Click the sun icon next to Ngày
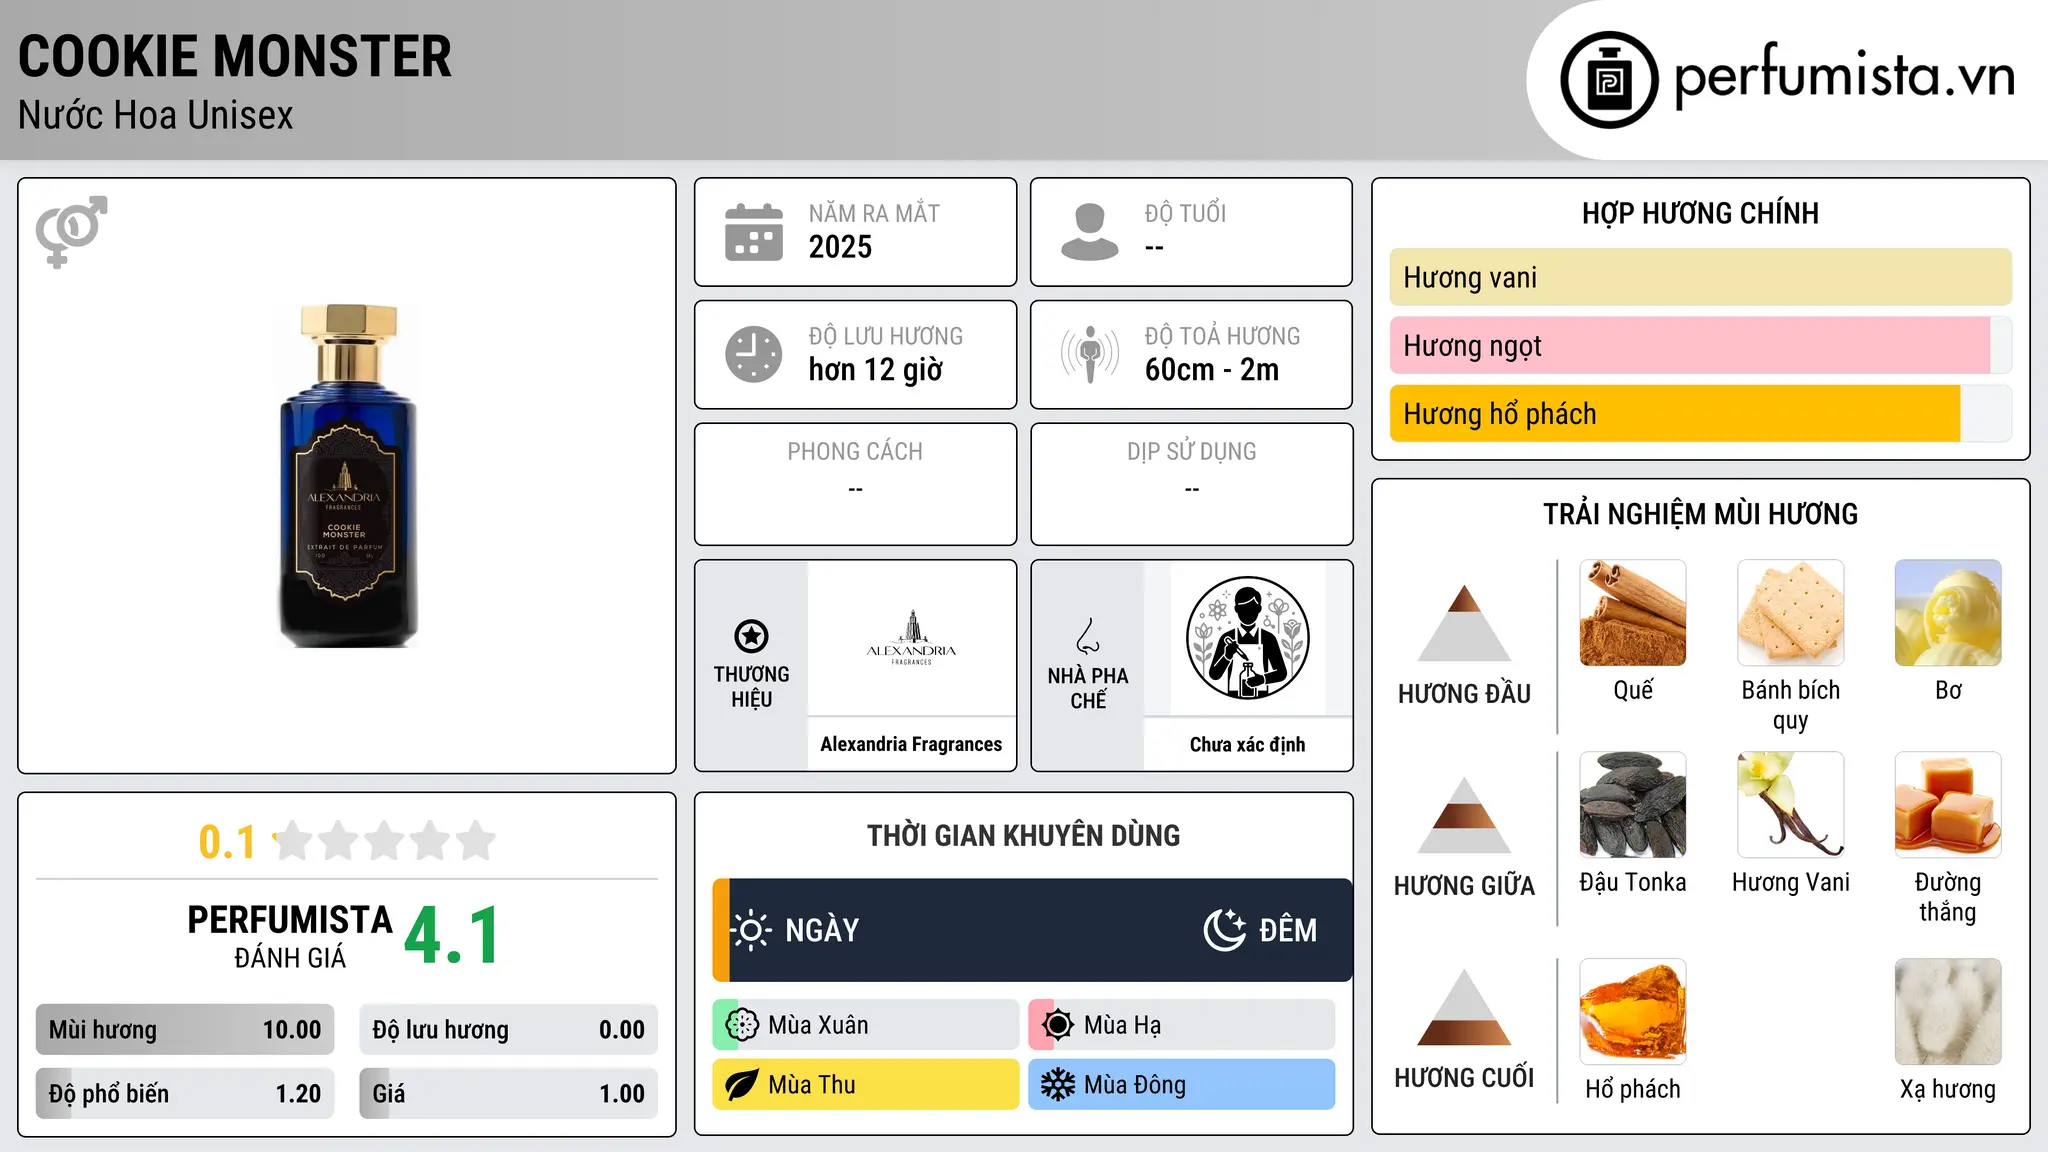The width and height of the screenshot is (2048, 1152). point(751,930)
